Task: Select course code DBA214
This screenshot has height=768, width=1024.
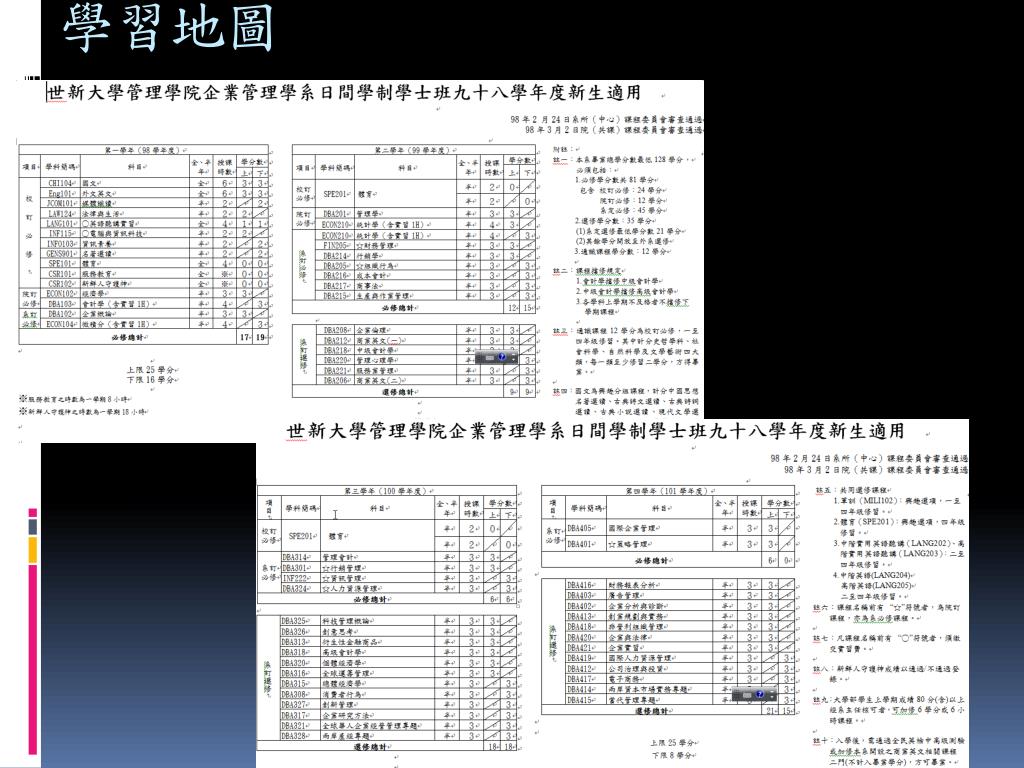Action: click(x=336, y=256)
